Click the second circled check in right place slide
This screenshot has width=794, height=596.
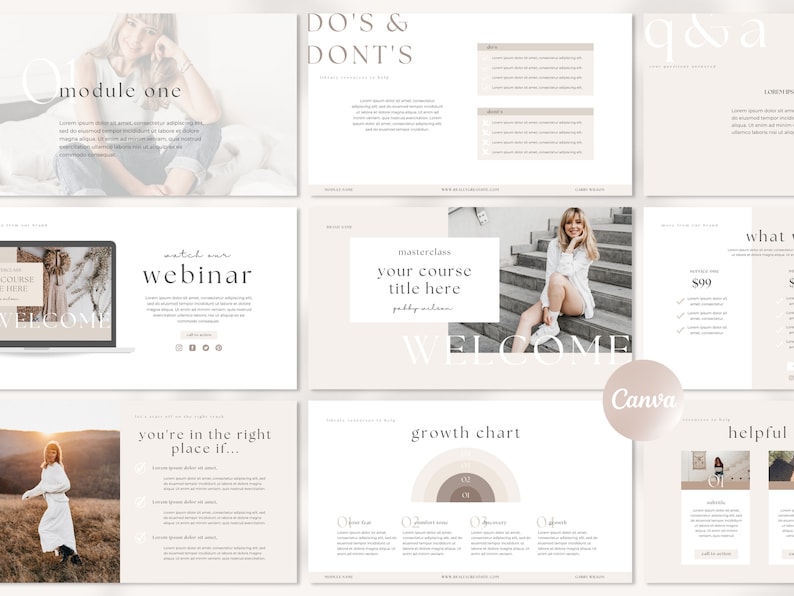[x=140, y=502]
